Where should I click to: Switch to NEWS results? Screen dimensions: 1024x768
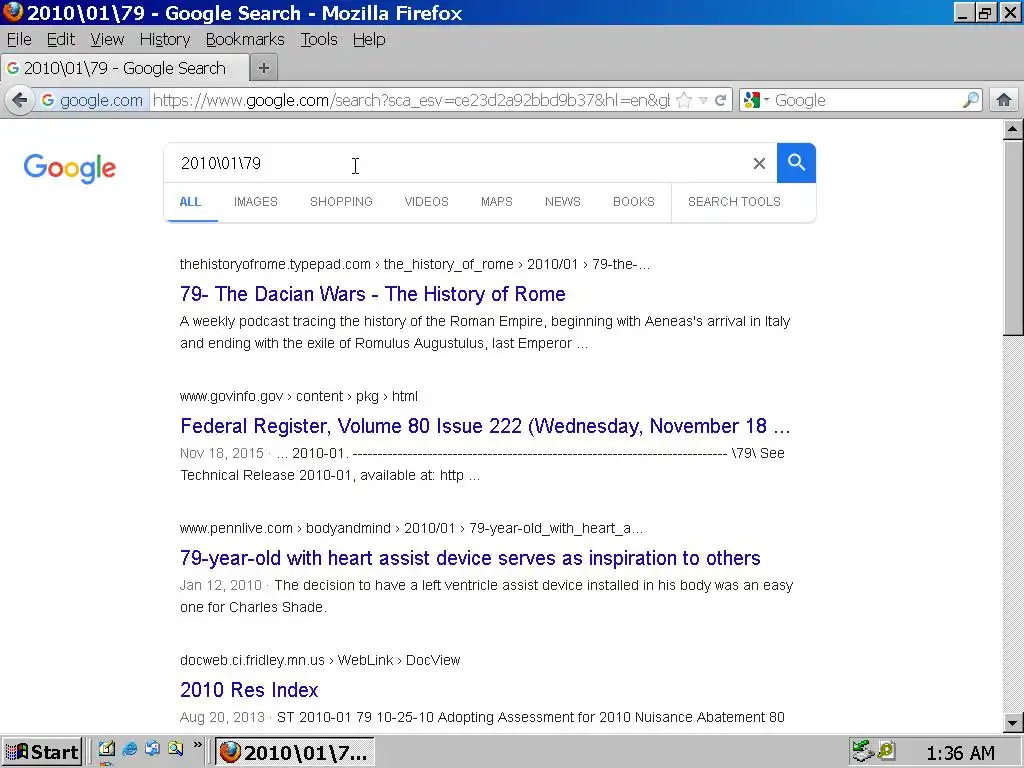click(562, 202)
